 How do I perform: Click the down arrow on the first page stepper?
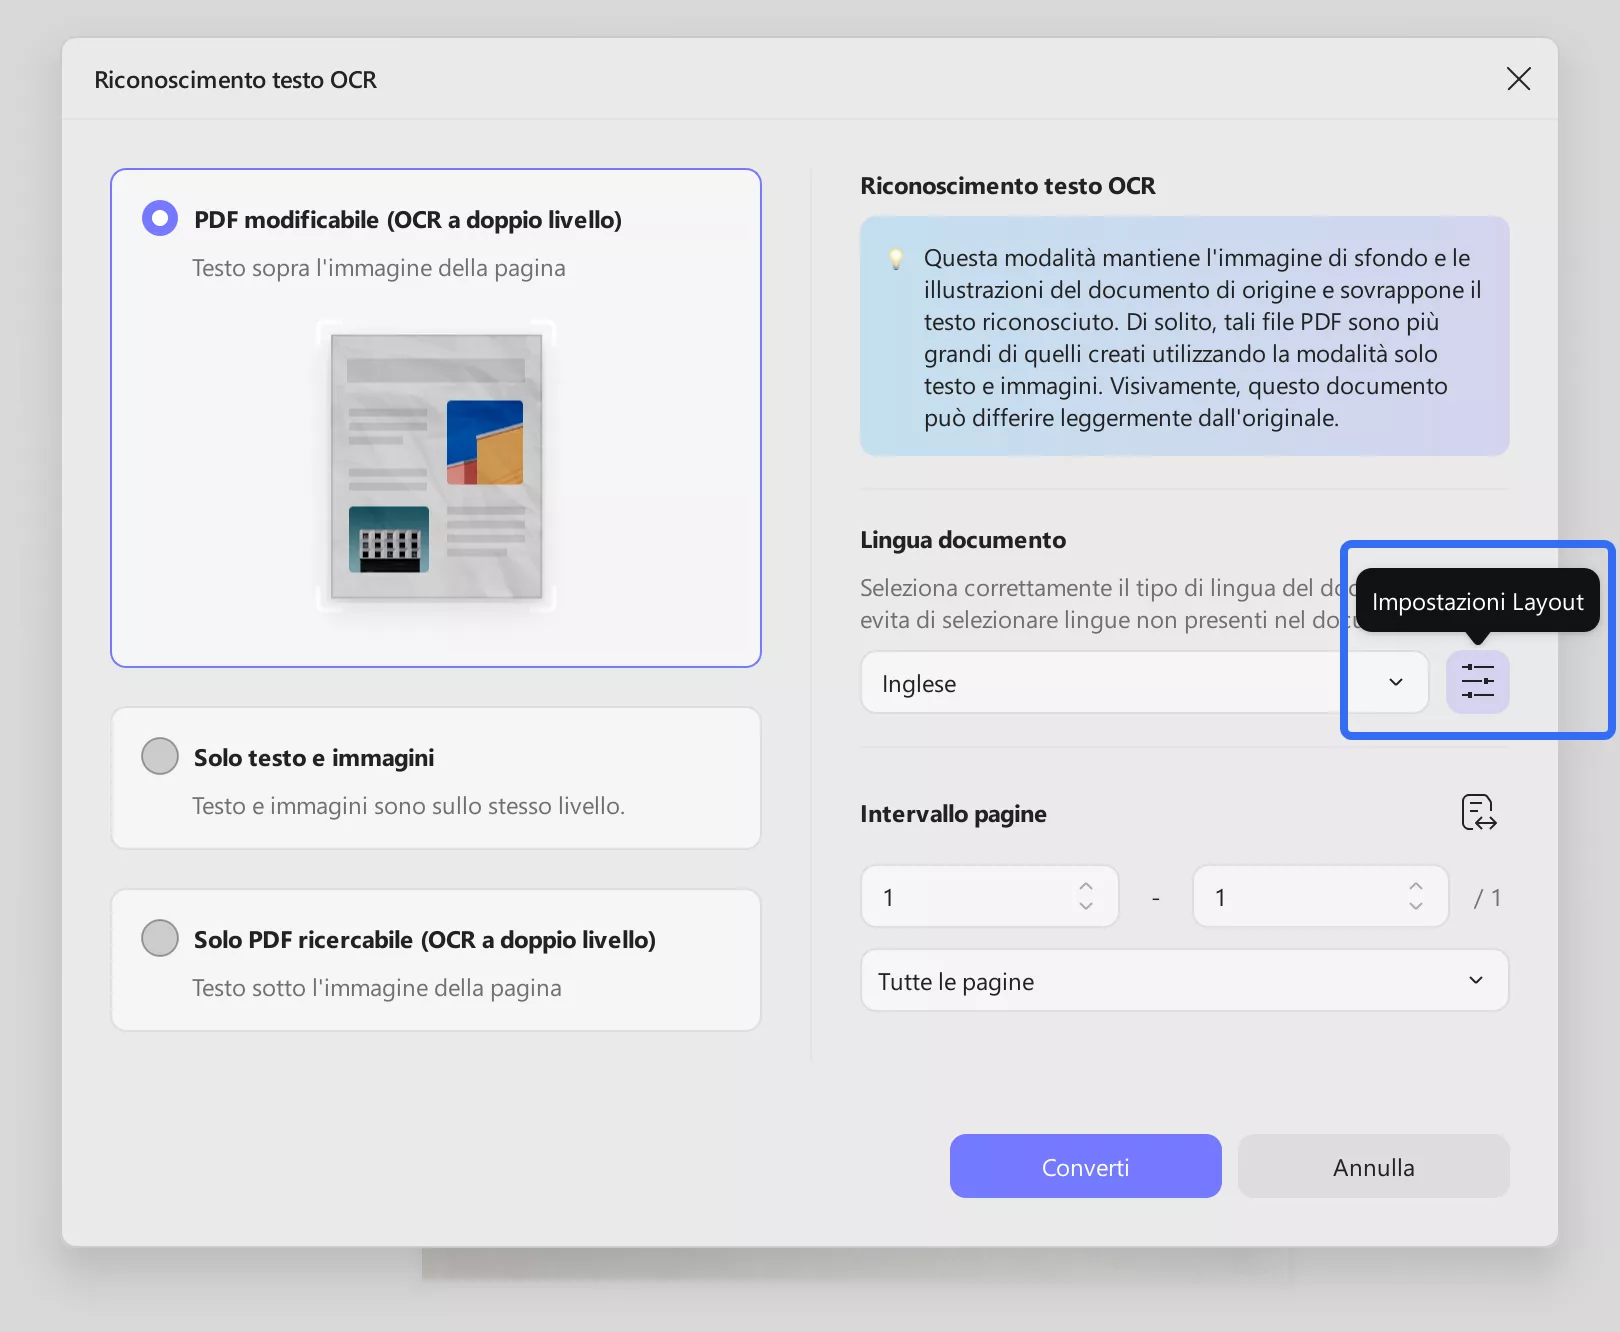(x=1085, y=904)
